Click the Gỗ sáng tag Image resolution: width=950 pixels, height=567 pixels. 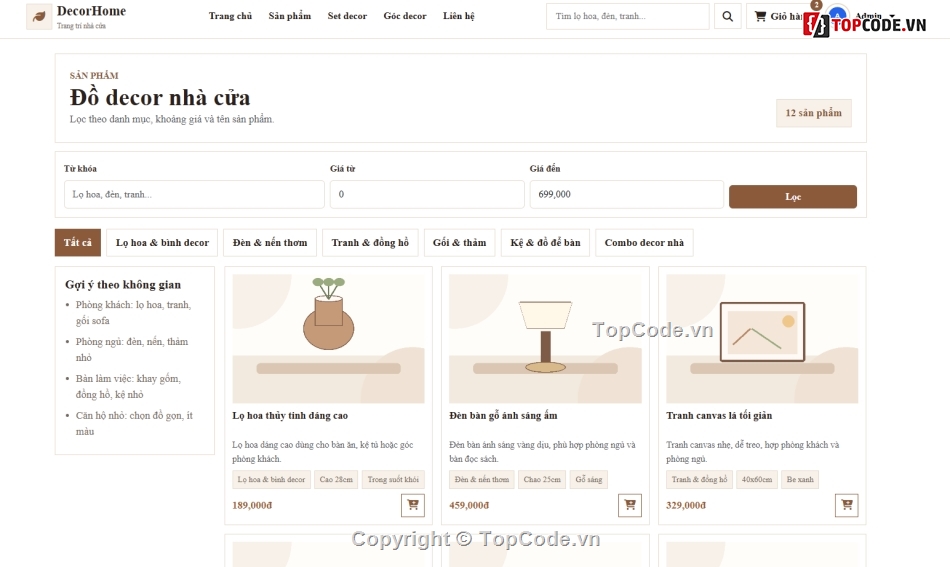click(x=589, y=479)
